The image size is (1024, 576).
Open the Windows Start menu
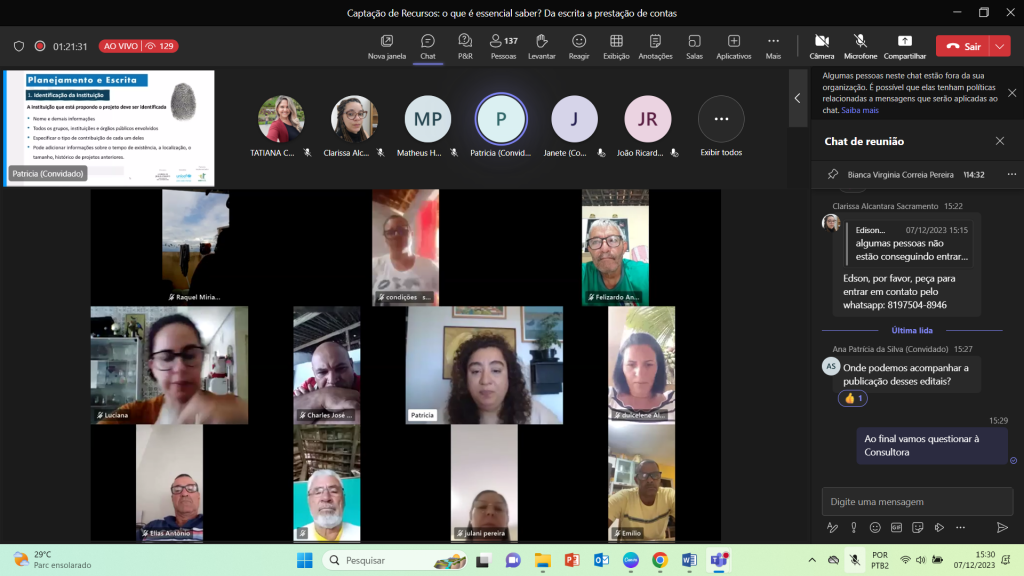tap(304, 560)
